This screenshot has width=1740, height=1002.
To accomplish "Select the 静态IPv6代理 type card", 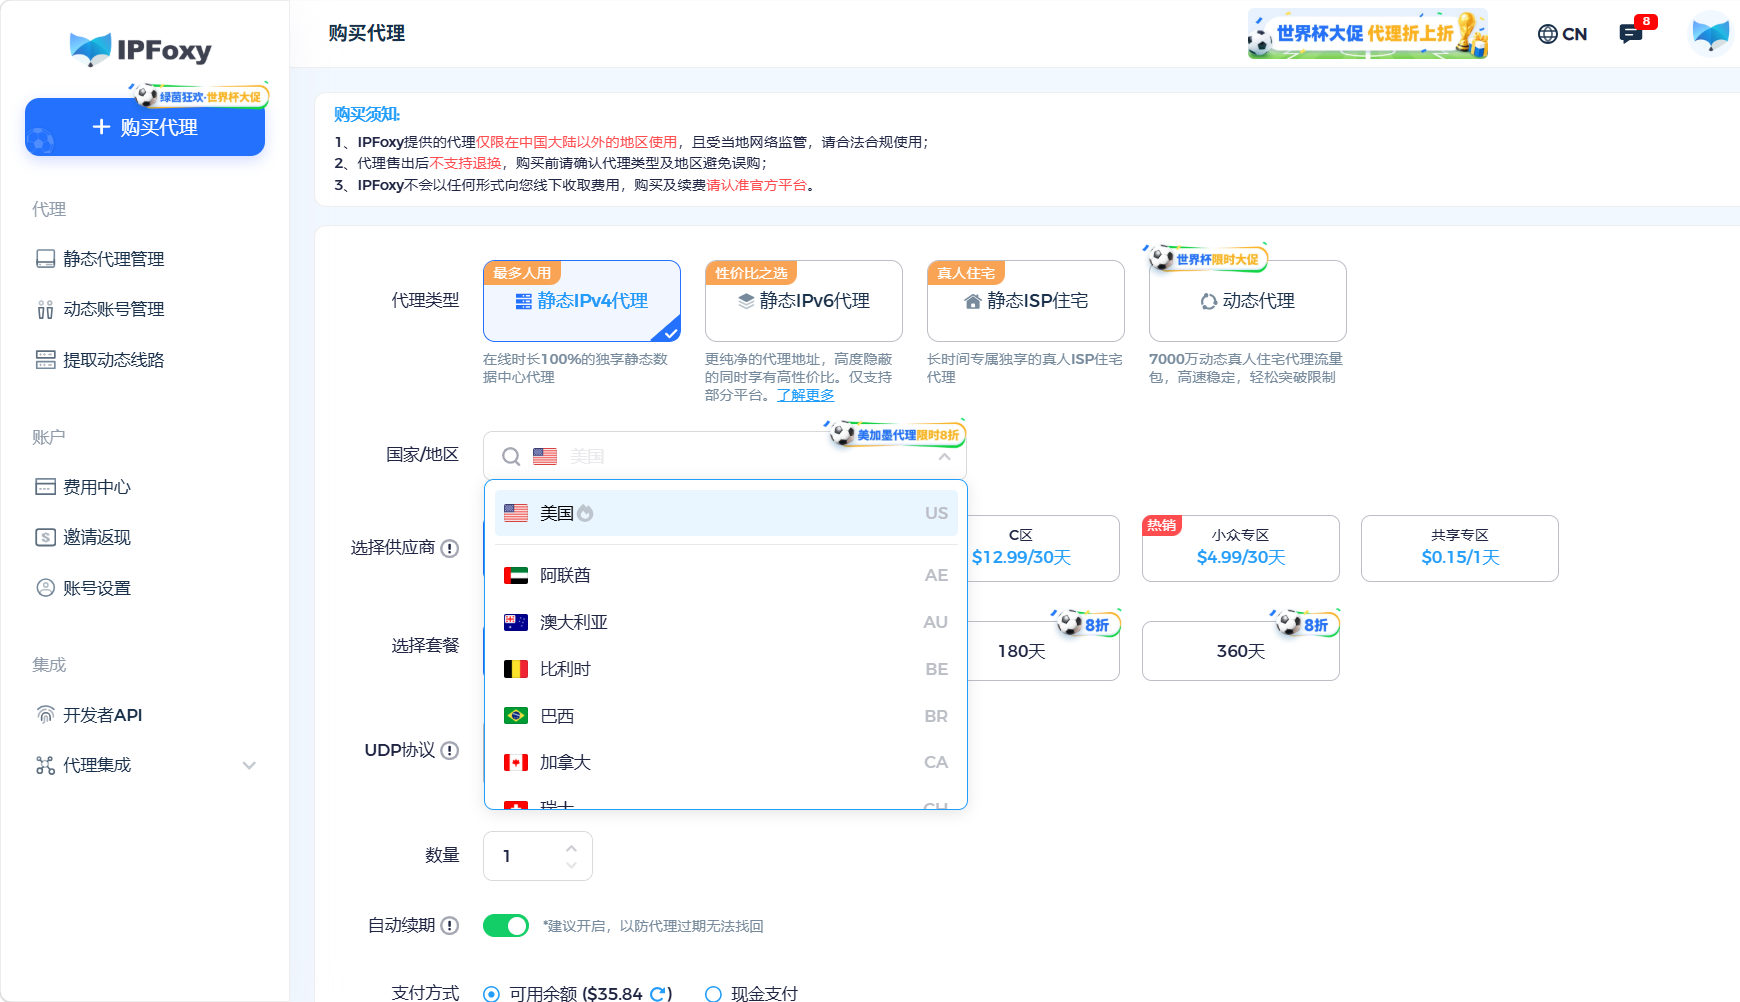I will coord(804,301).
